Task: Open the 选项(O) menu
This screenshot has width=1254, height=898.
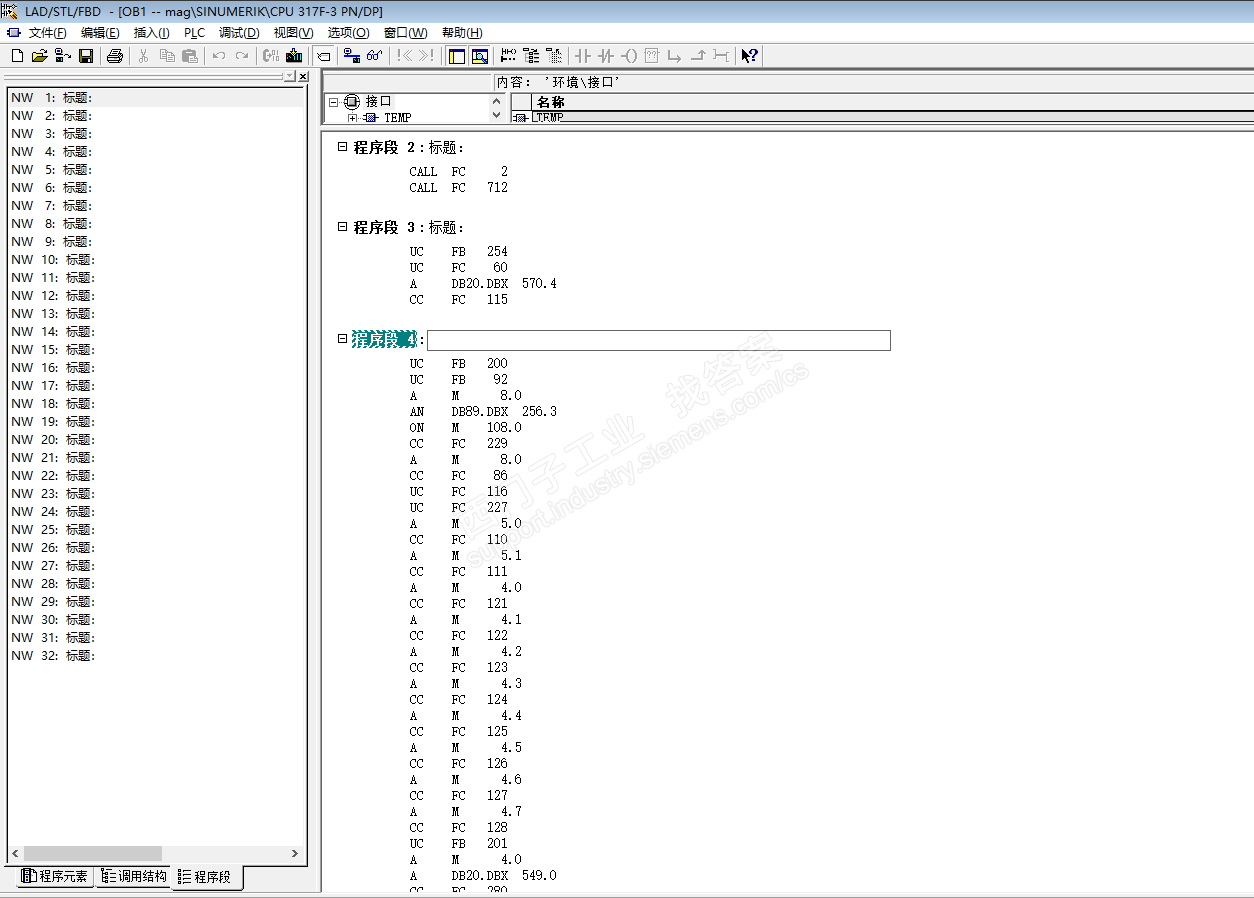Action: click(x=348, y=33)
